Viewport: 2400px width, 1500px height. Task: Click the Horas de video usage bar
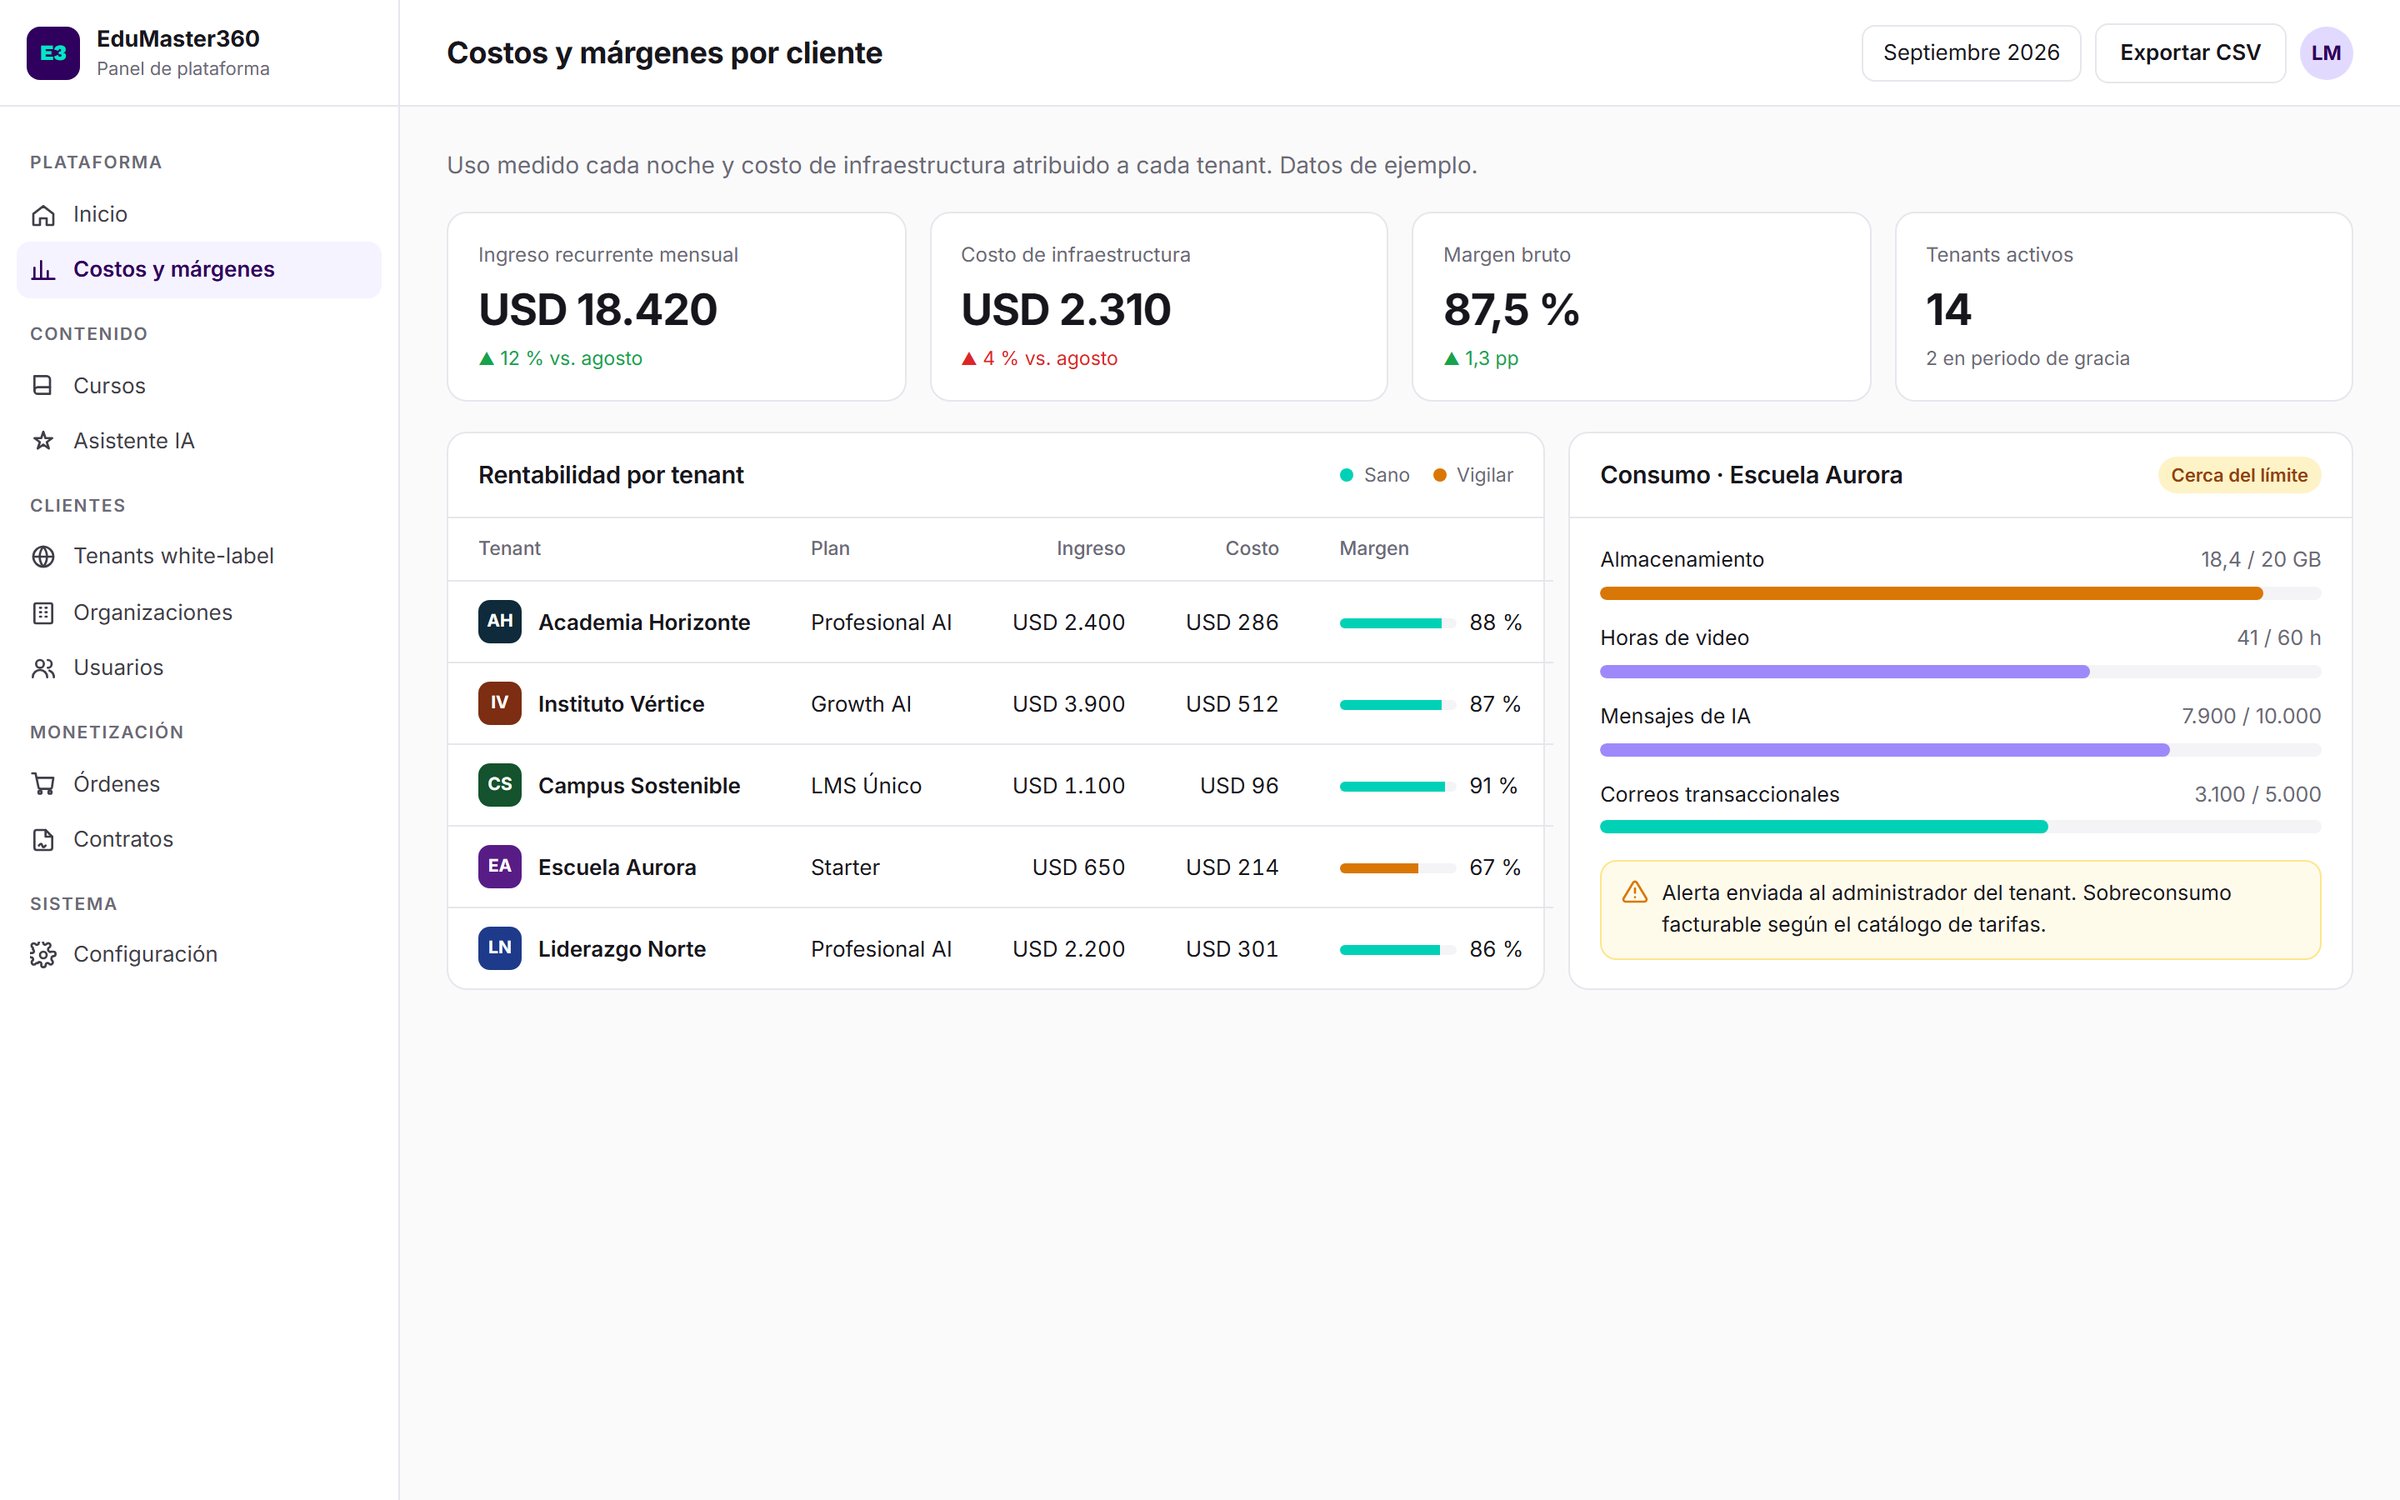point(1960,672)
